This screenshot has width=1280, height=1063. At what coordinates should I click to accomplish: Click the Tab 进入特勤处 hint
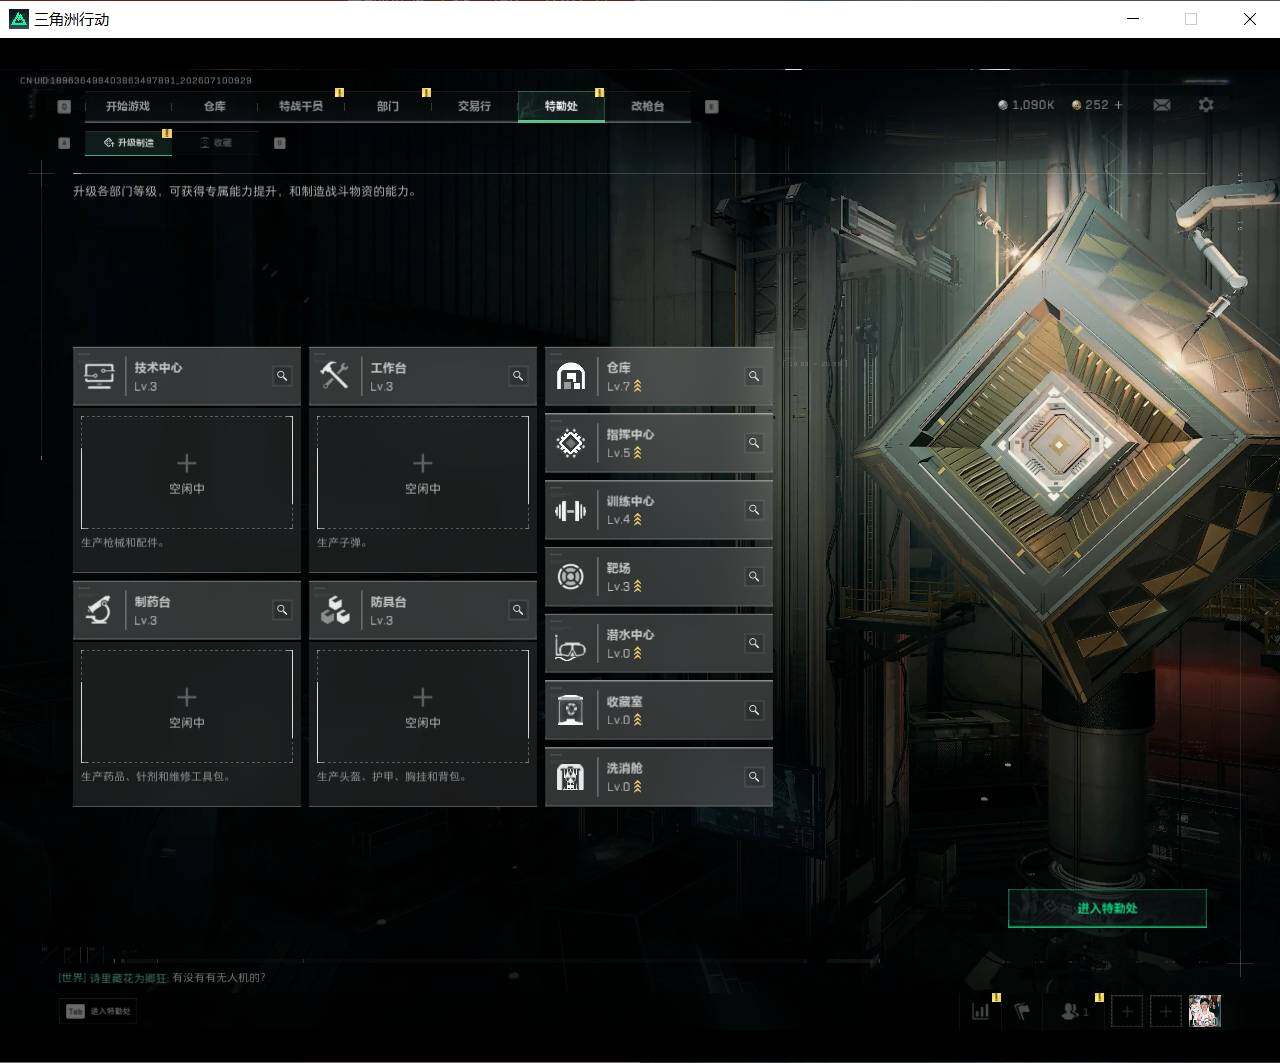[x=98, y=1011]
